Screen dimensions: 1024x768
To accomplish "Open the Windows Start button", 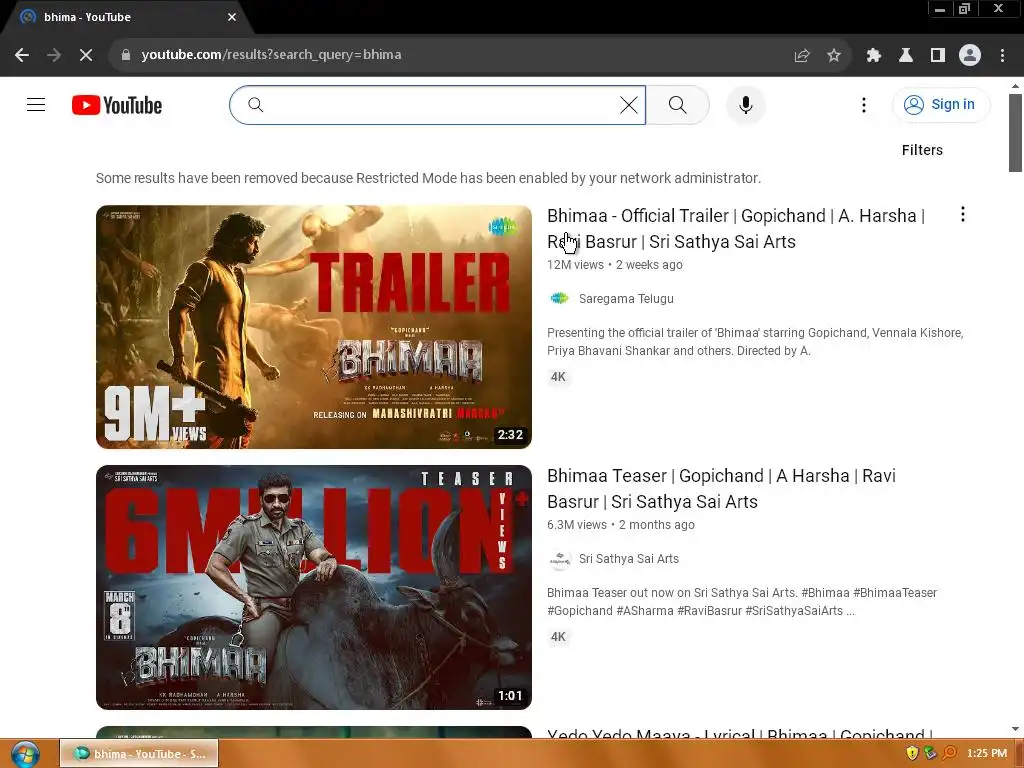I will [25, 754].
